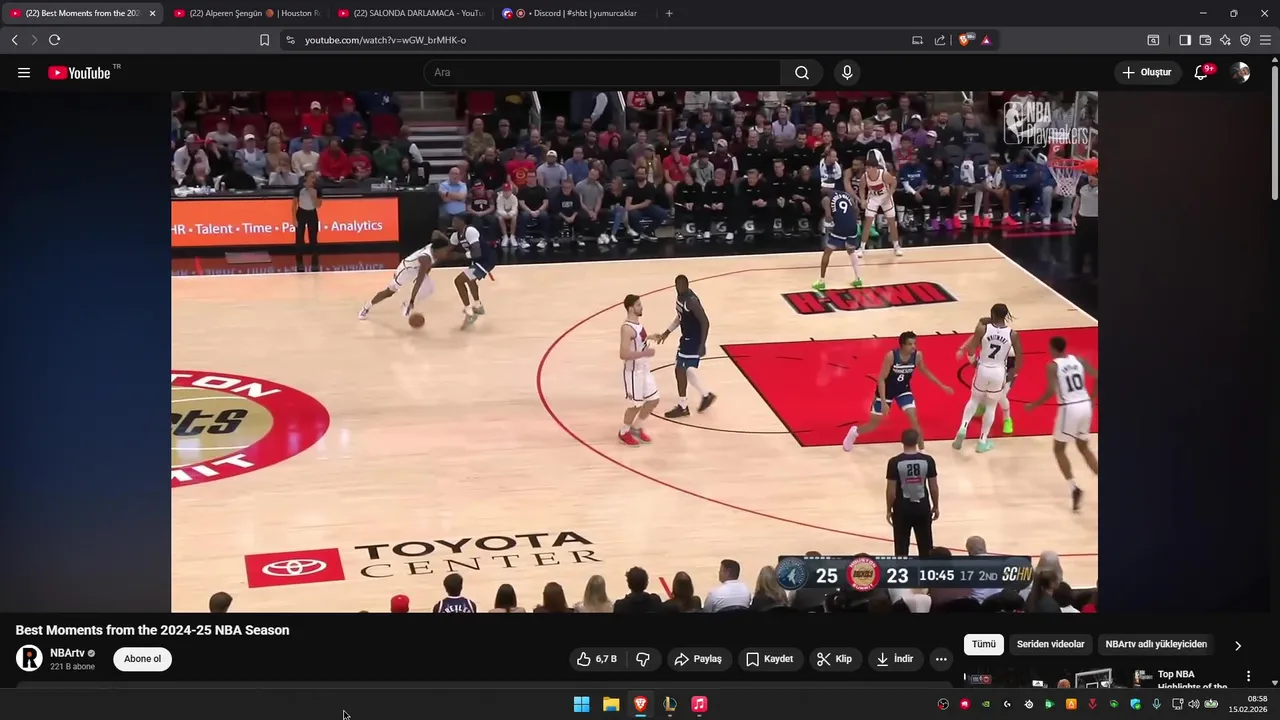Open more actions three-dot menu
This screenshot has height=720, width=1280.
(x=941, y=659)
